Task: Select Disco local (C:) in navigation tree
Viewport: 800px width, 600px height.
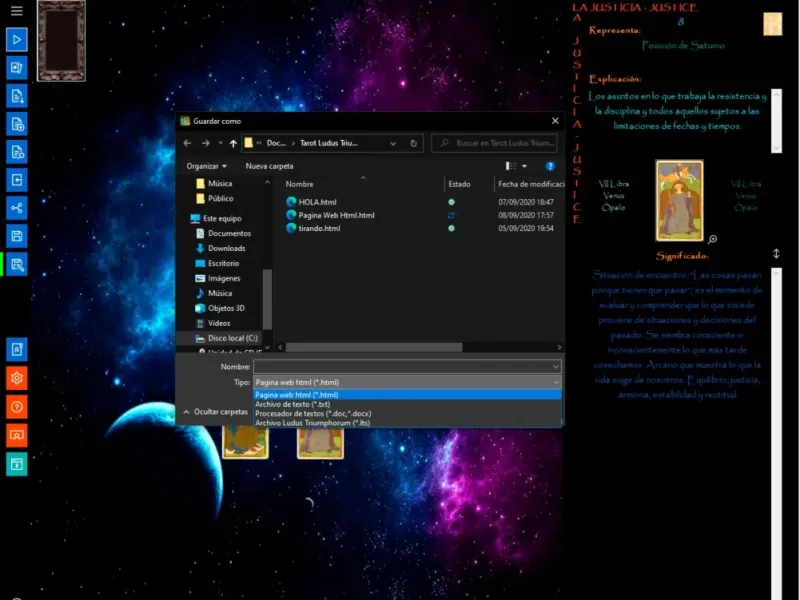Action: [232, 338]
